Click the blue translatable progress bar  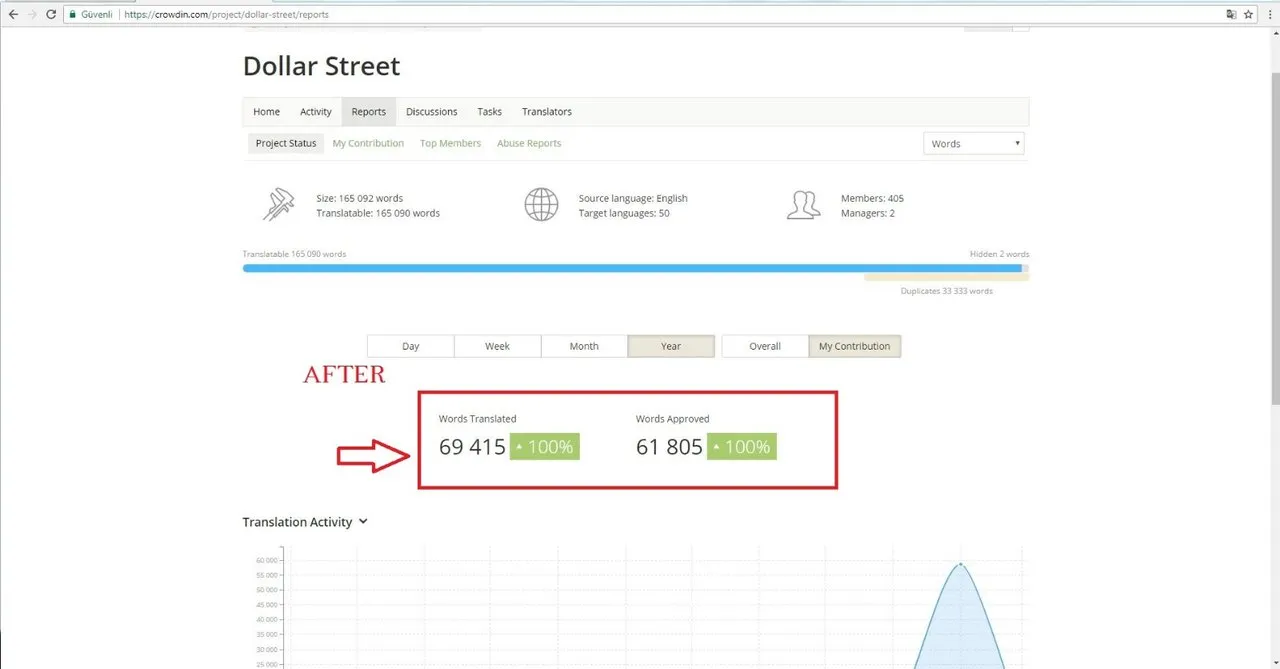point(632,268)
